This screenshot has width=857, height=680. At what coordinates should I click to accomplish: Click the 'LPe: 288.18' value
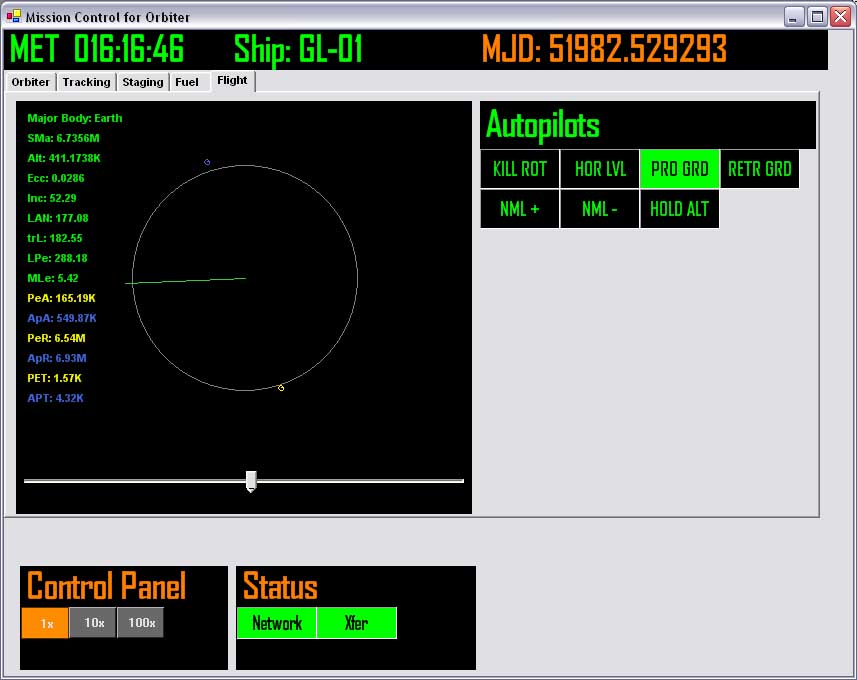pos(57,258)
